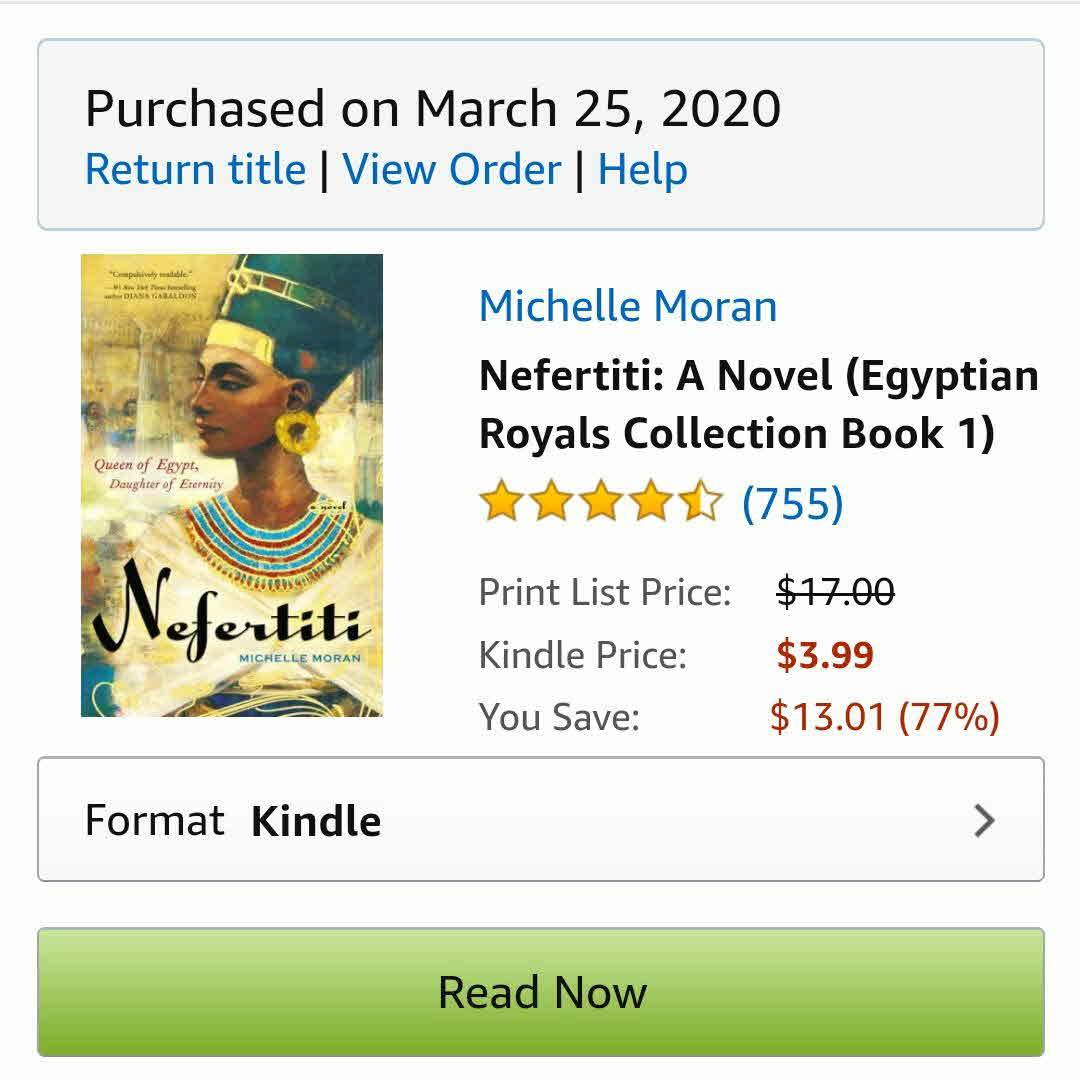
Task: Click the bold Nefertiti: A Novel title
Action: click(758, 404)
